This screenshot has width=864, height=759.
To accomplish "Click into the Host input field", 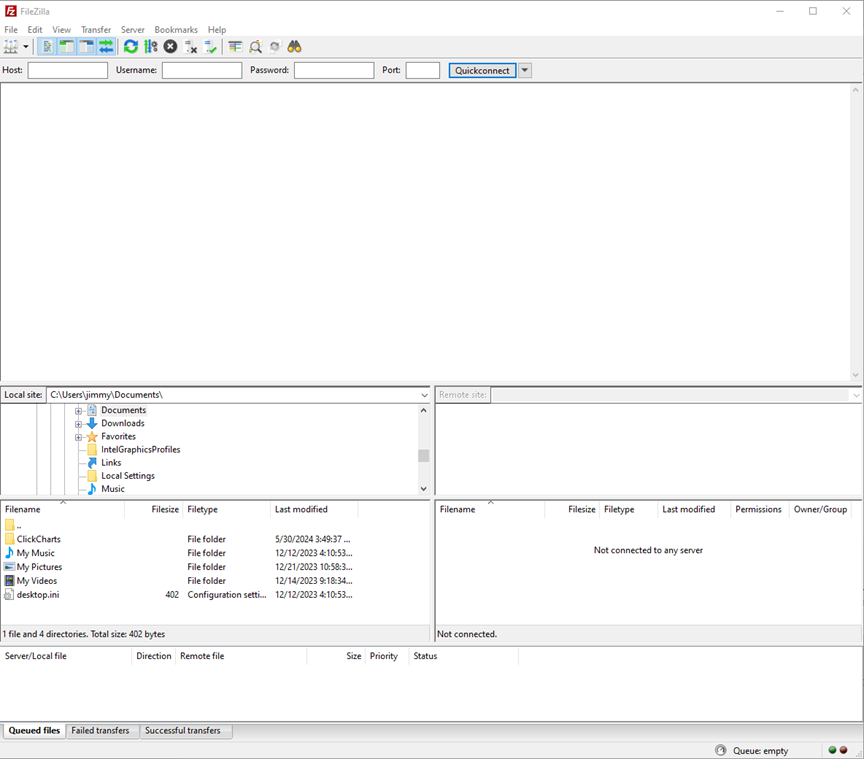I will pyautogui.click(x=68, y=71).
